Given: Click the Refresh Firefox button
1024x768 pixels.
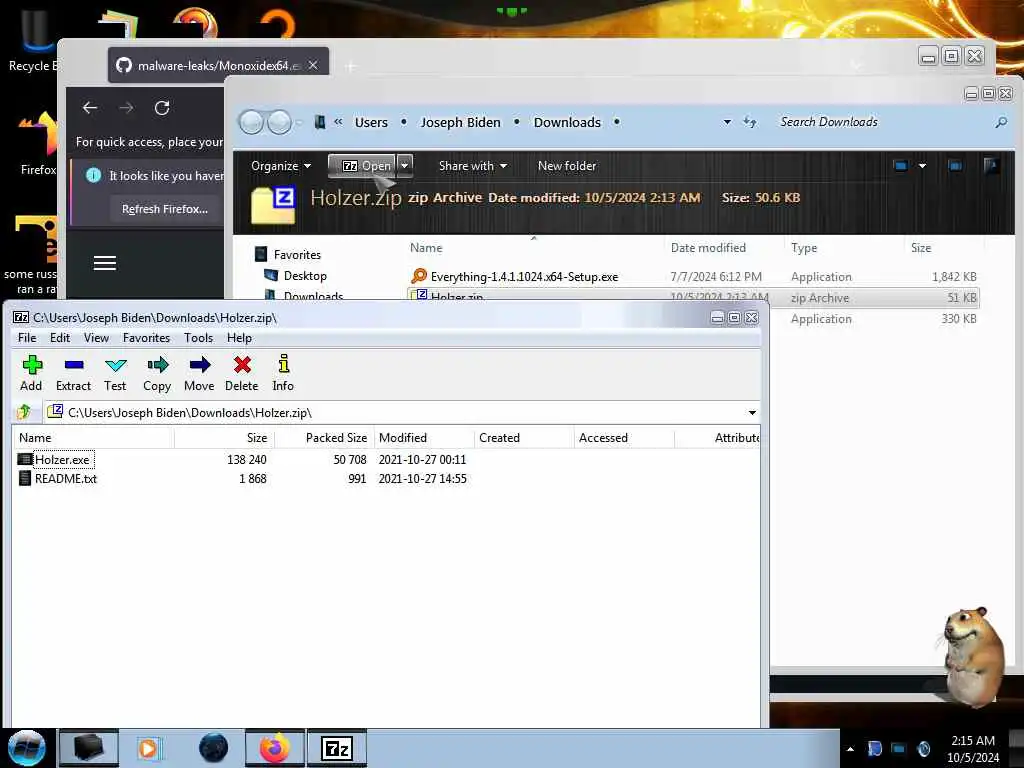Looking at the screenshot, I should click(165, 209).
